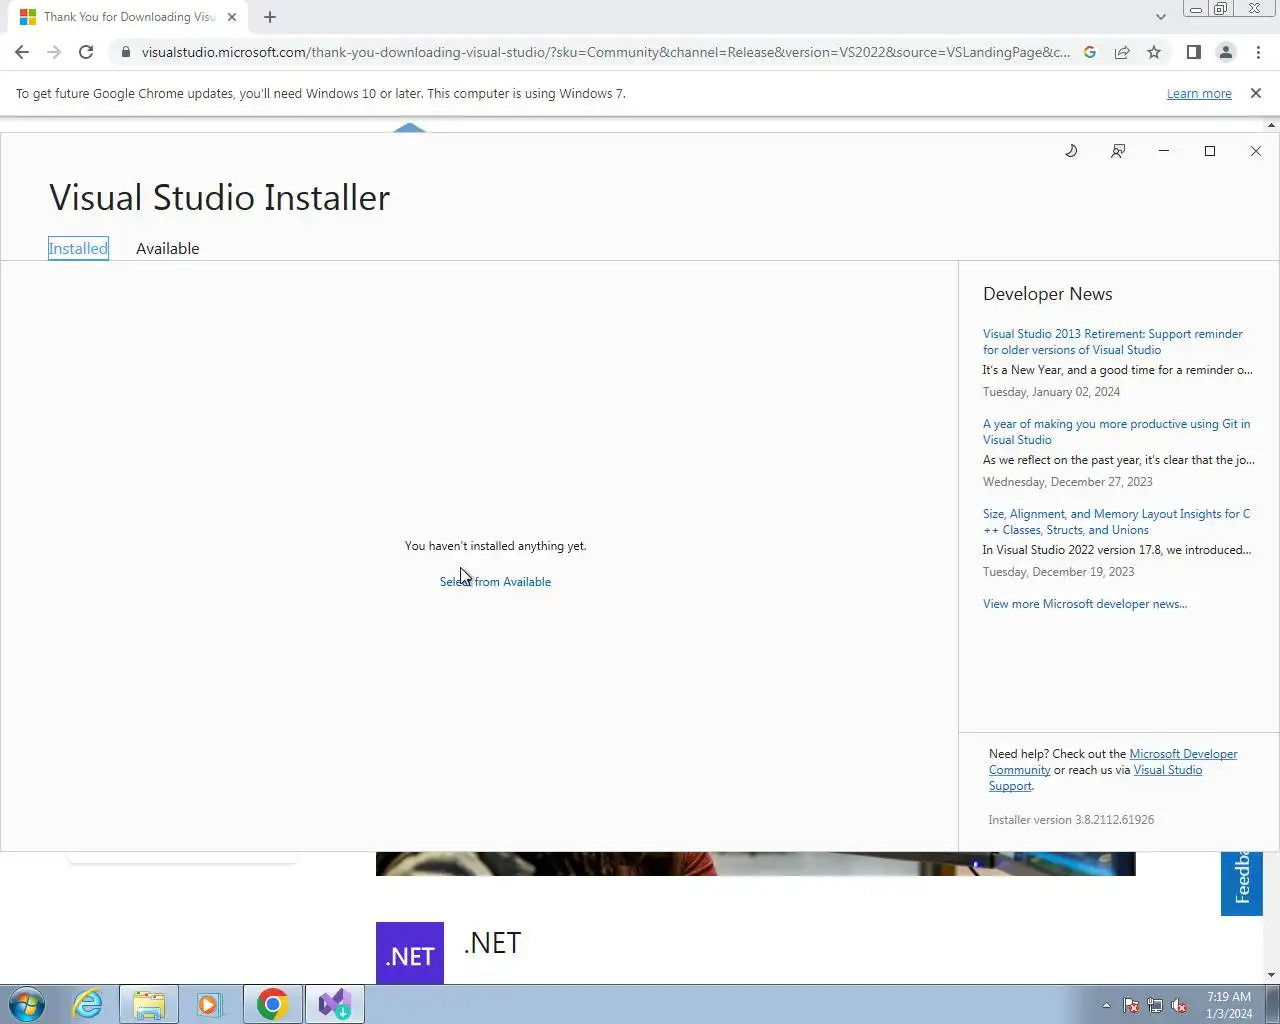Click the Developer News heading
1280x1024 pixels.
click(x=1047, y=294)
